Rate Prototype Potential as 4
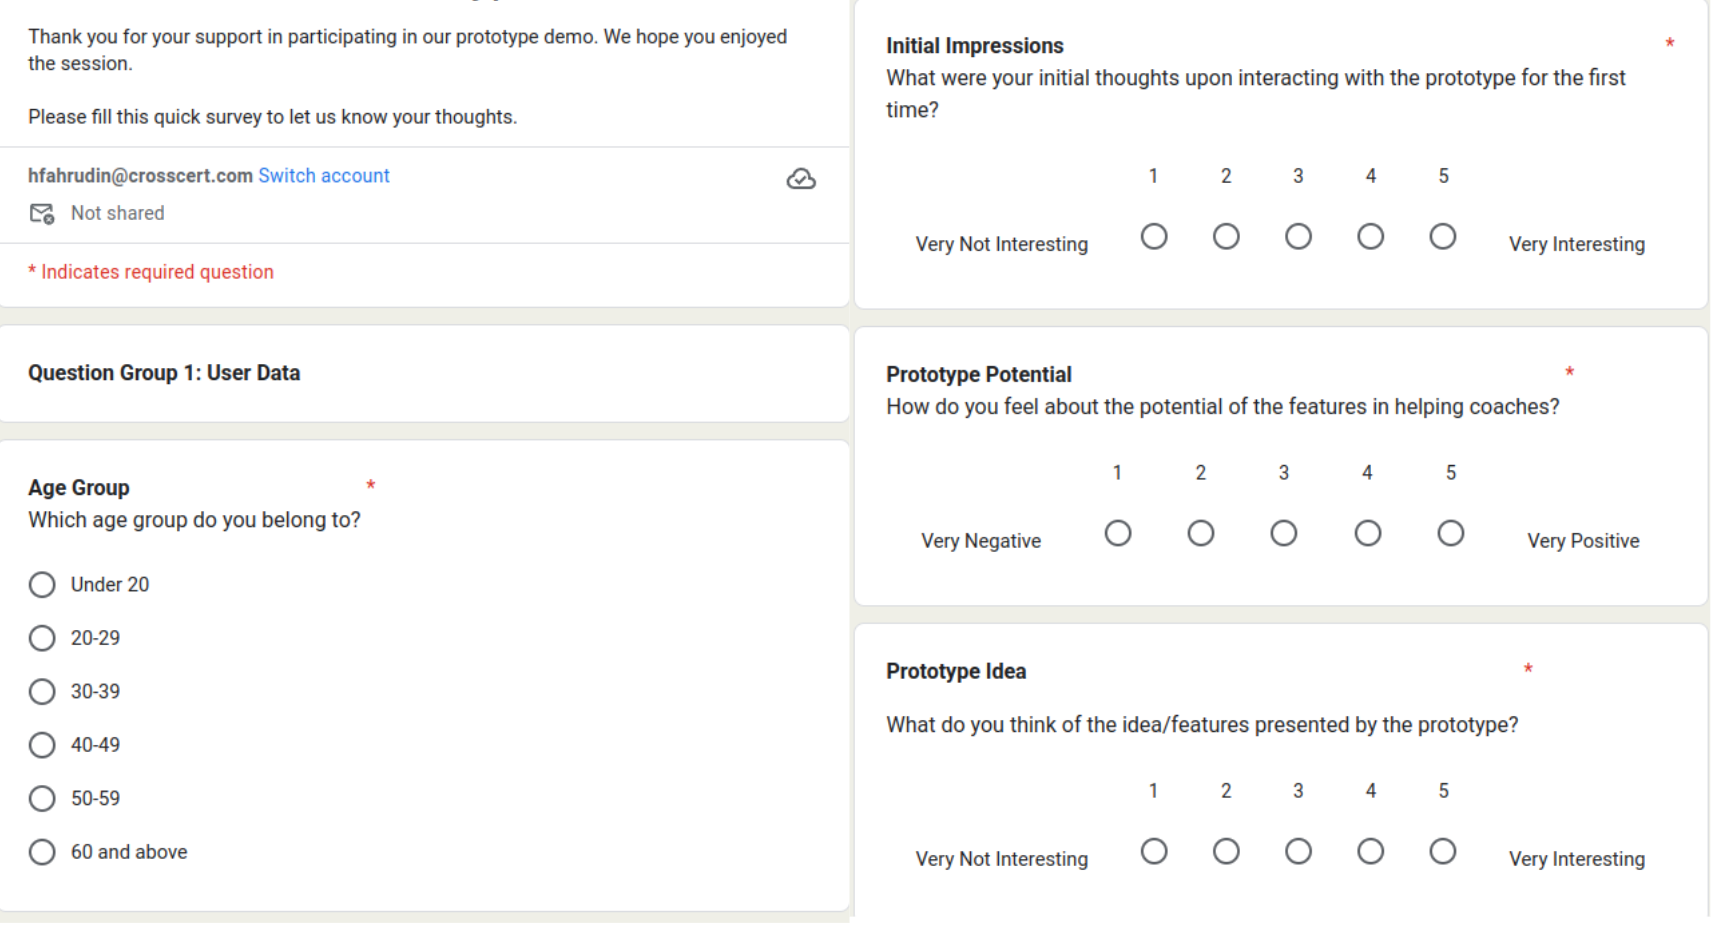 click(1368, 534)
